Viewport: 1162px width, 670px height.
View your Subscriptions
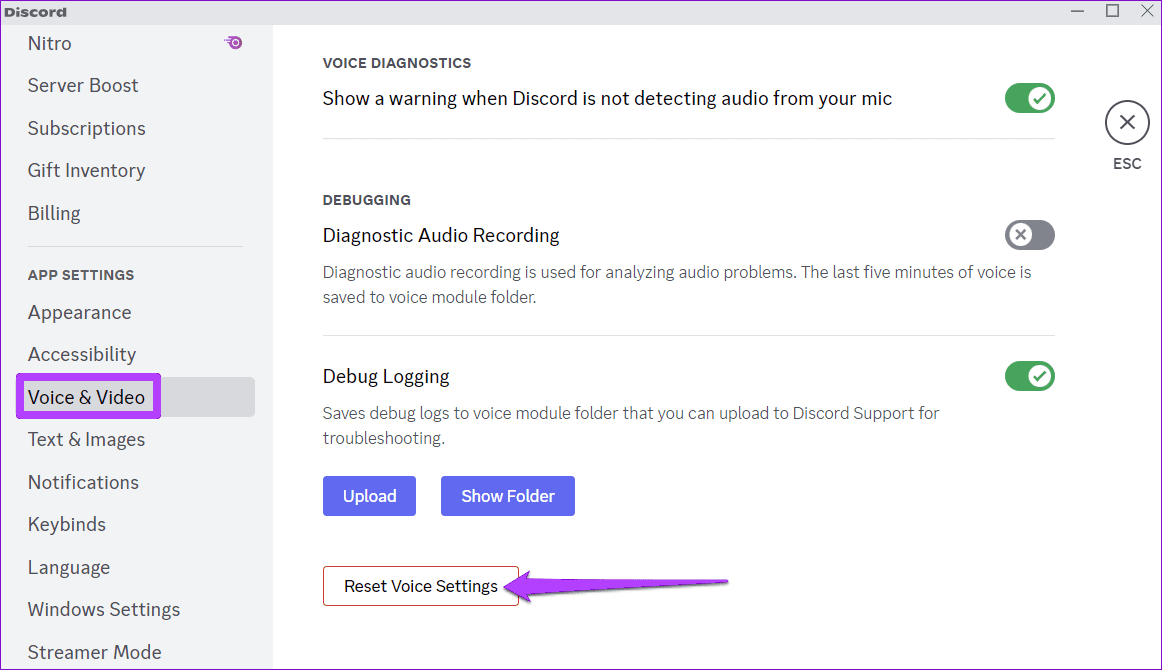(86, 128)
